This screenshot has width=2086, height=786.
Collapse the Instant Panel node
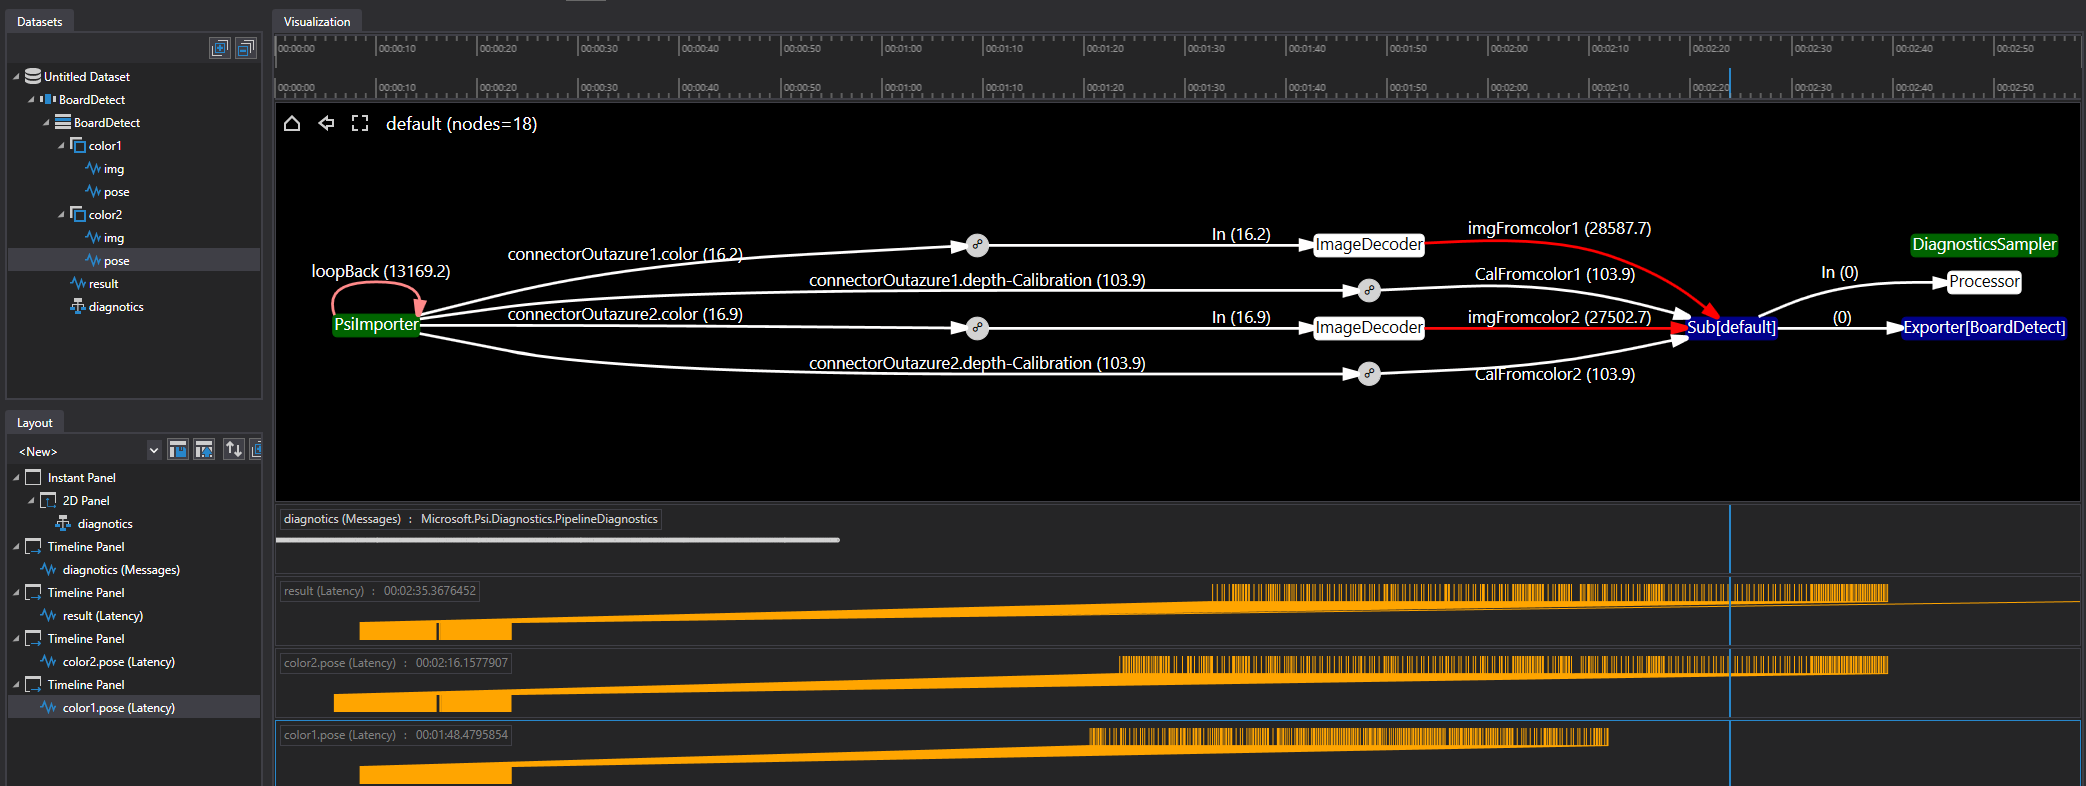16,477
